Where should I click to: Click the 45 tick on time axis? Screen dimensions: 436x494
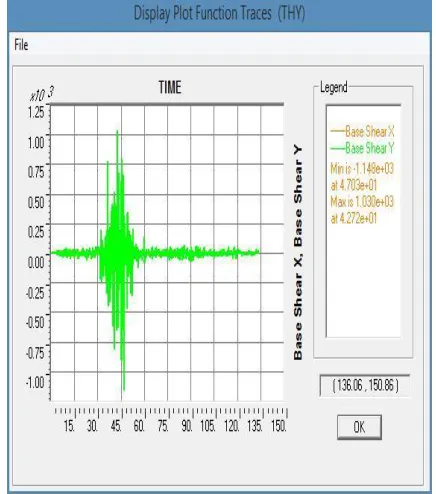tap(115, 426)
